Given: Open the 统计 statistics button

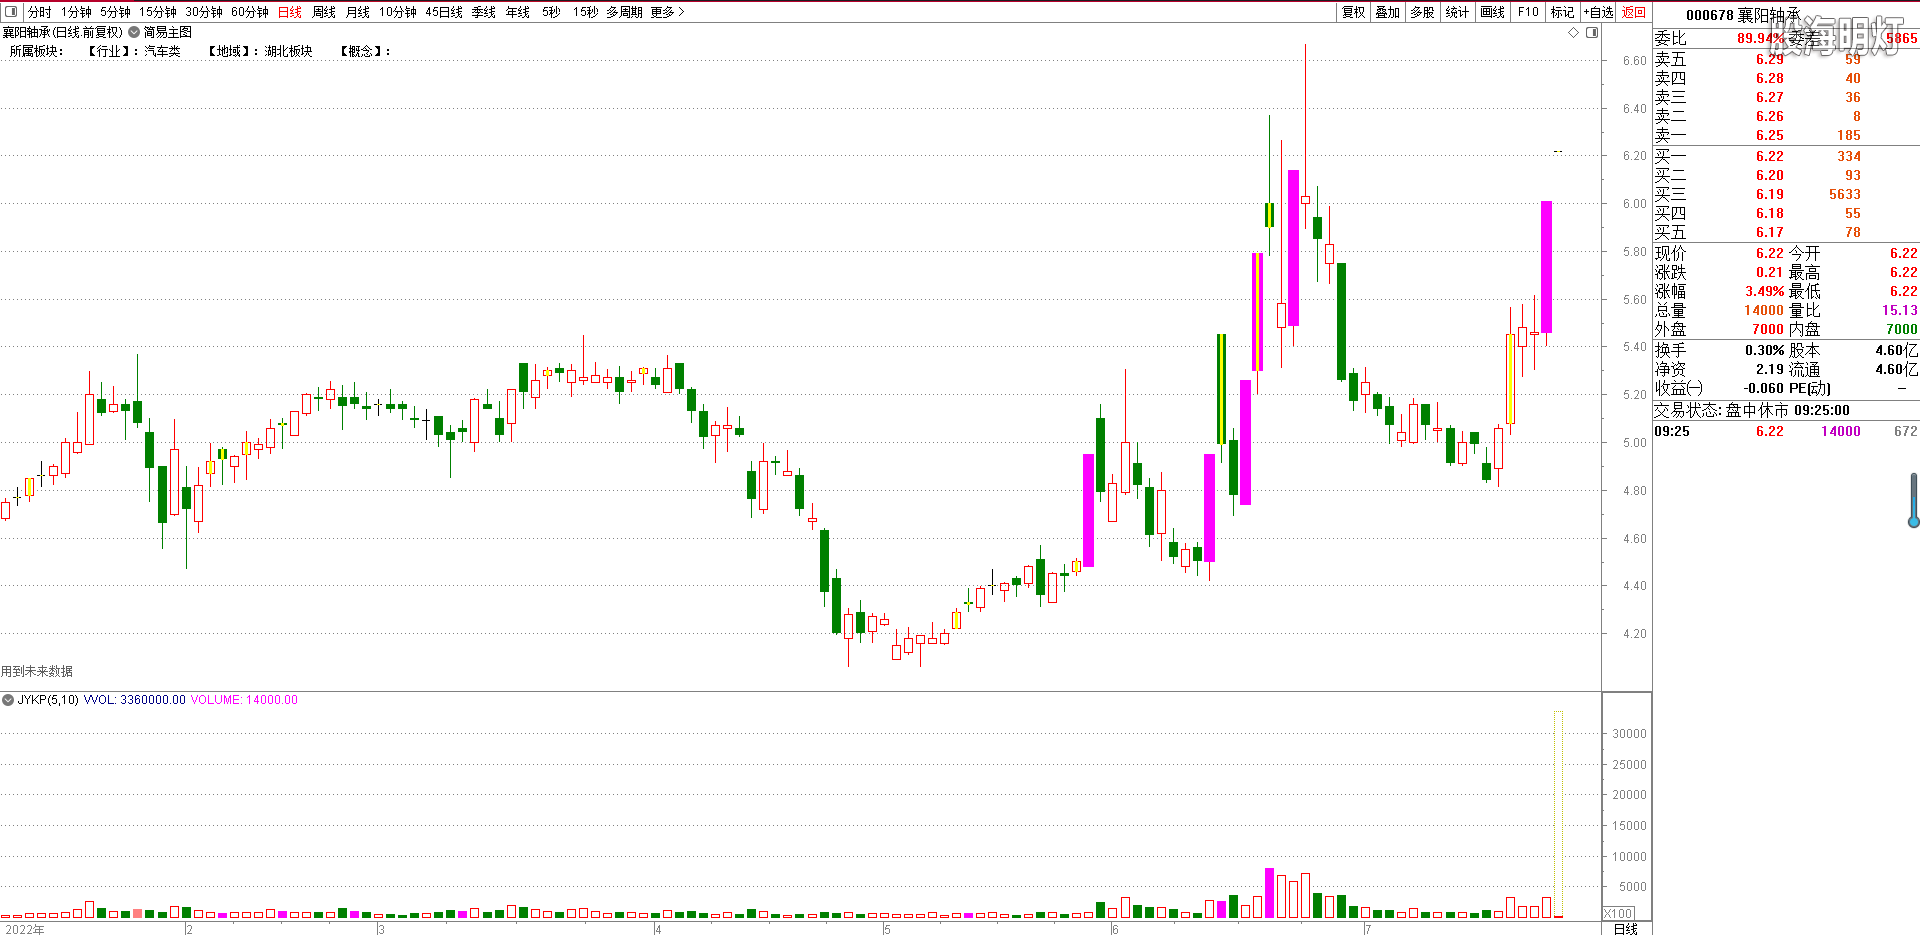Looking at the screenshot, I should pos(1457,12).
